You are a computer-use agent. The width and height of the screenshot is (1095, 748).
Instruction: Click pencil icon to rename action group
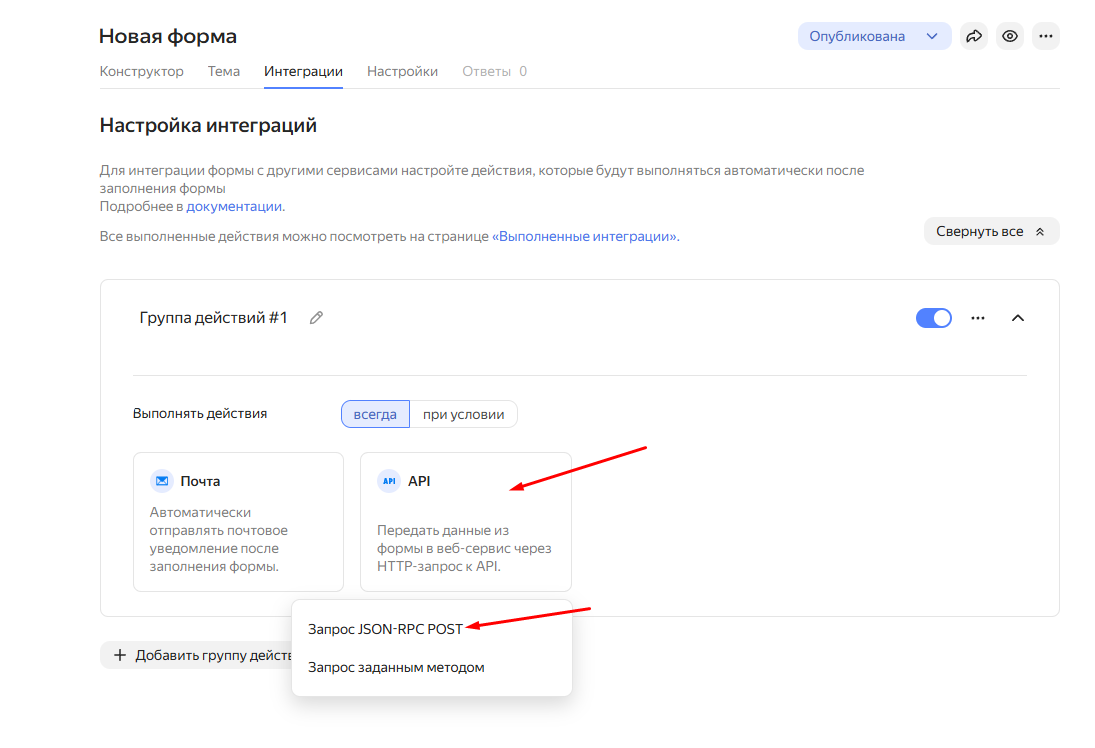[x=317, y=318]
